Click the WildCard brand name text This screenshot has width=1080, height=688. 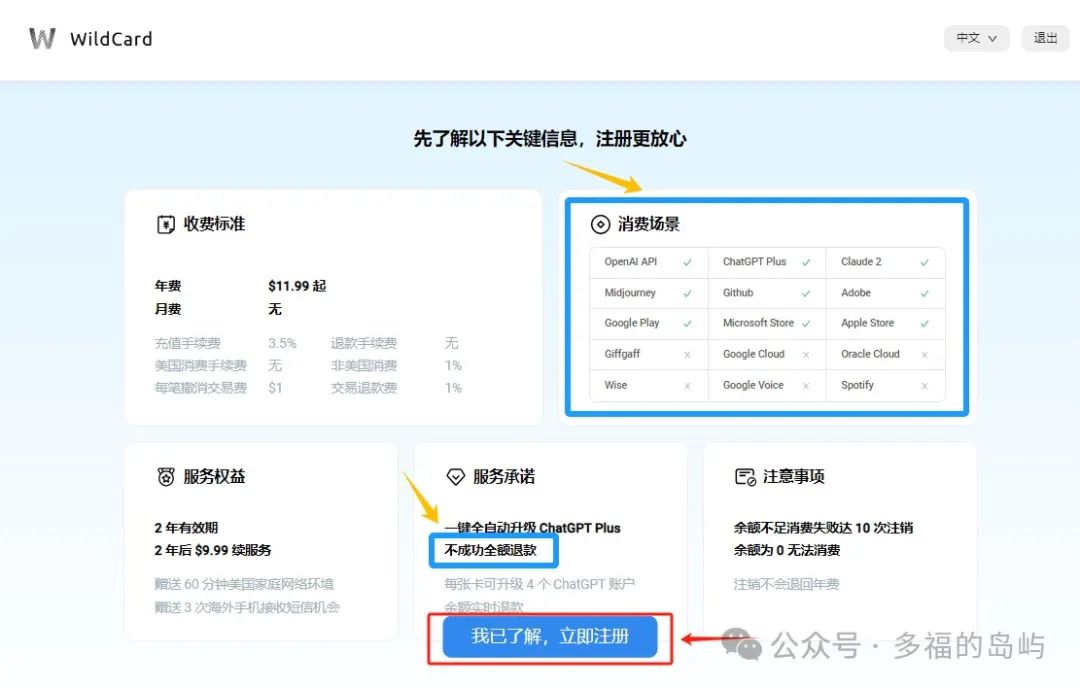(x=111, y=40)
